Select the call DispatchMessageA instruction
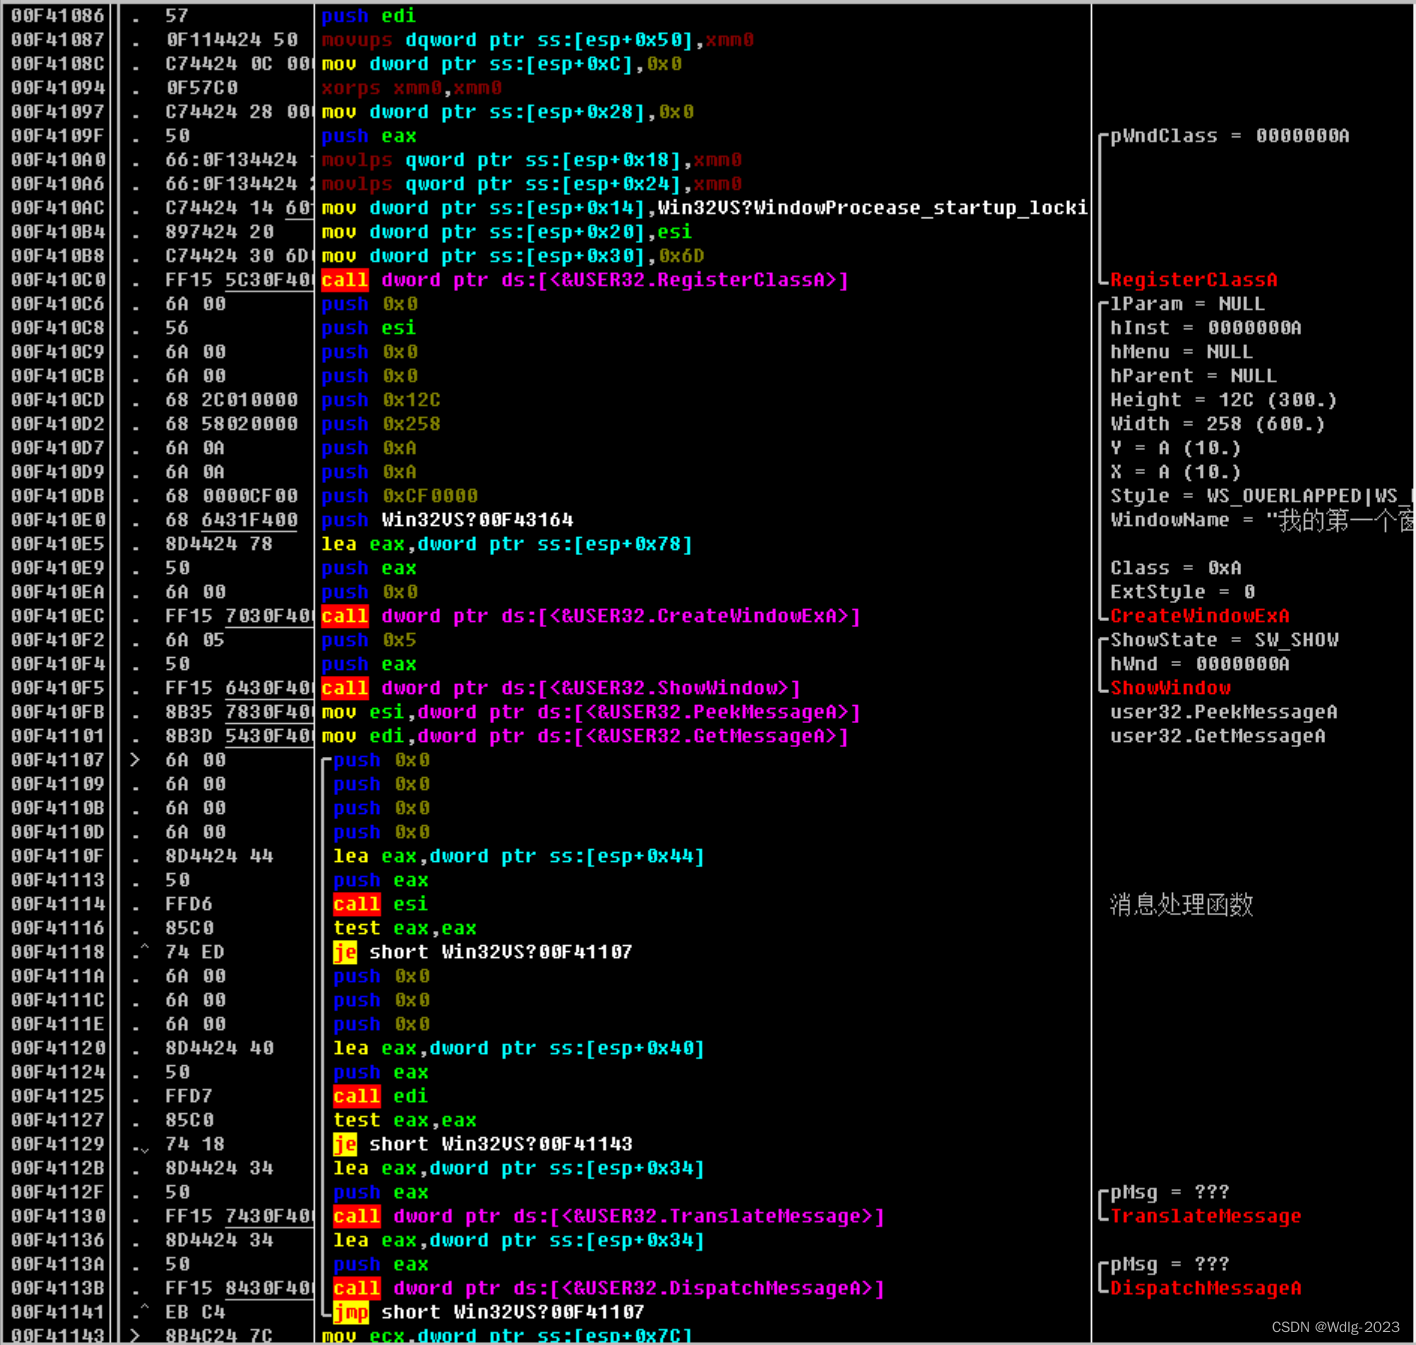This screenshot has height=1345, width=1416. (609, 1288)
